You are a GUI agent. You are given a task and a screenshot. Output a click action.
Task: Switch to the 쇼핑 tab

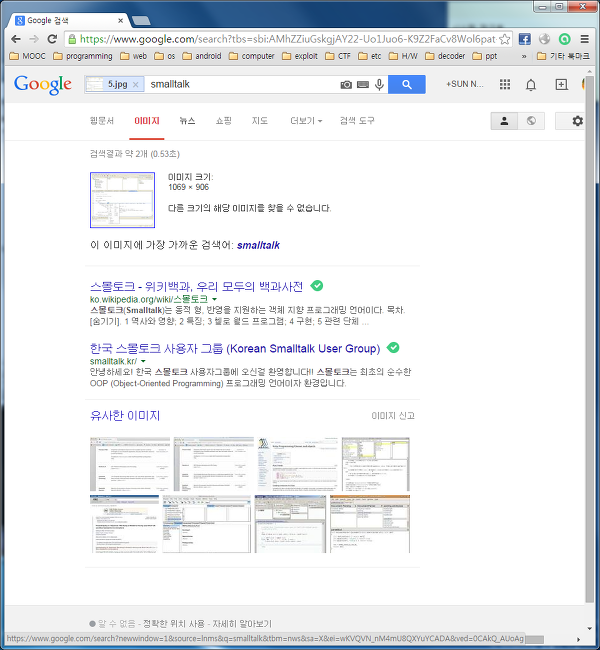pos(223,121)
